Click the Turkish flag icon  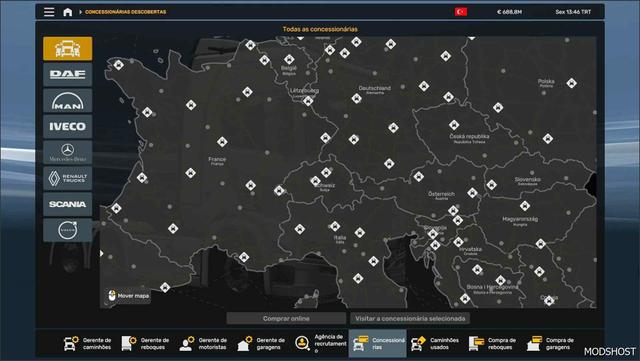[x=461, y=12]
